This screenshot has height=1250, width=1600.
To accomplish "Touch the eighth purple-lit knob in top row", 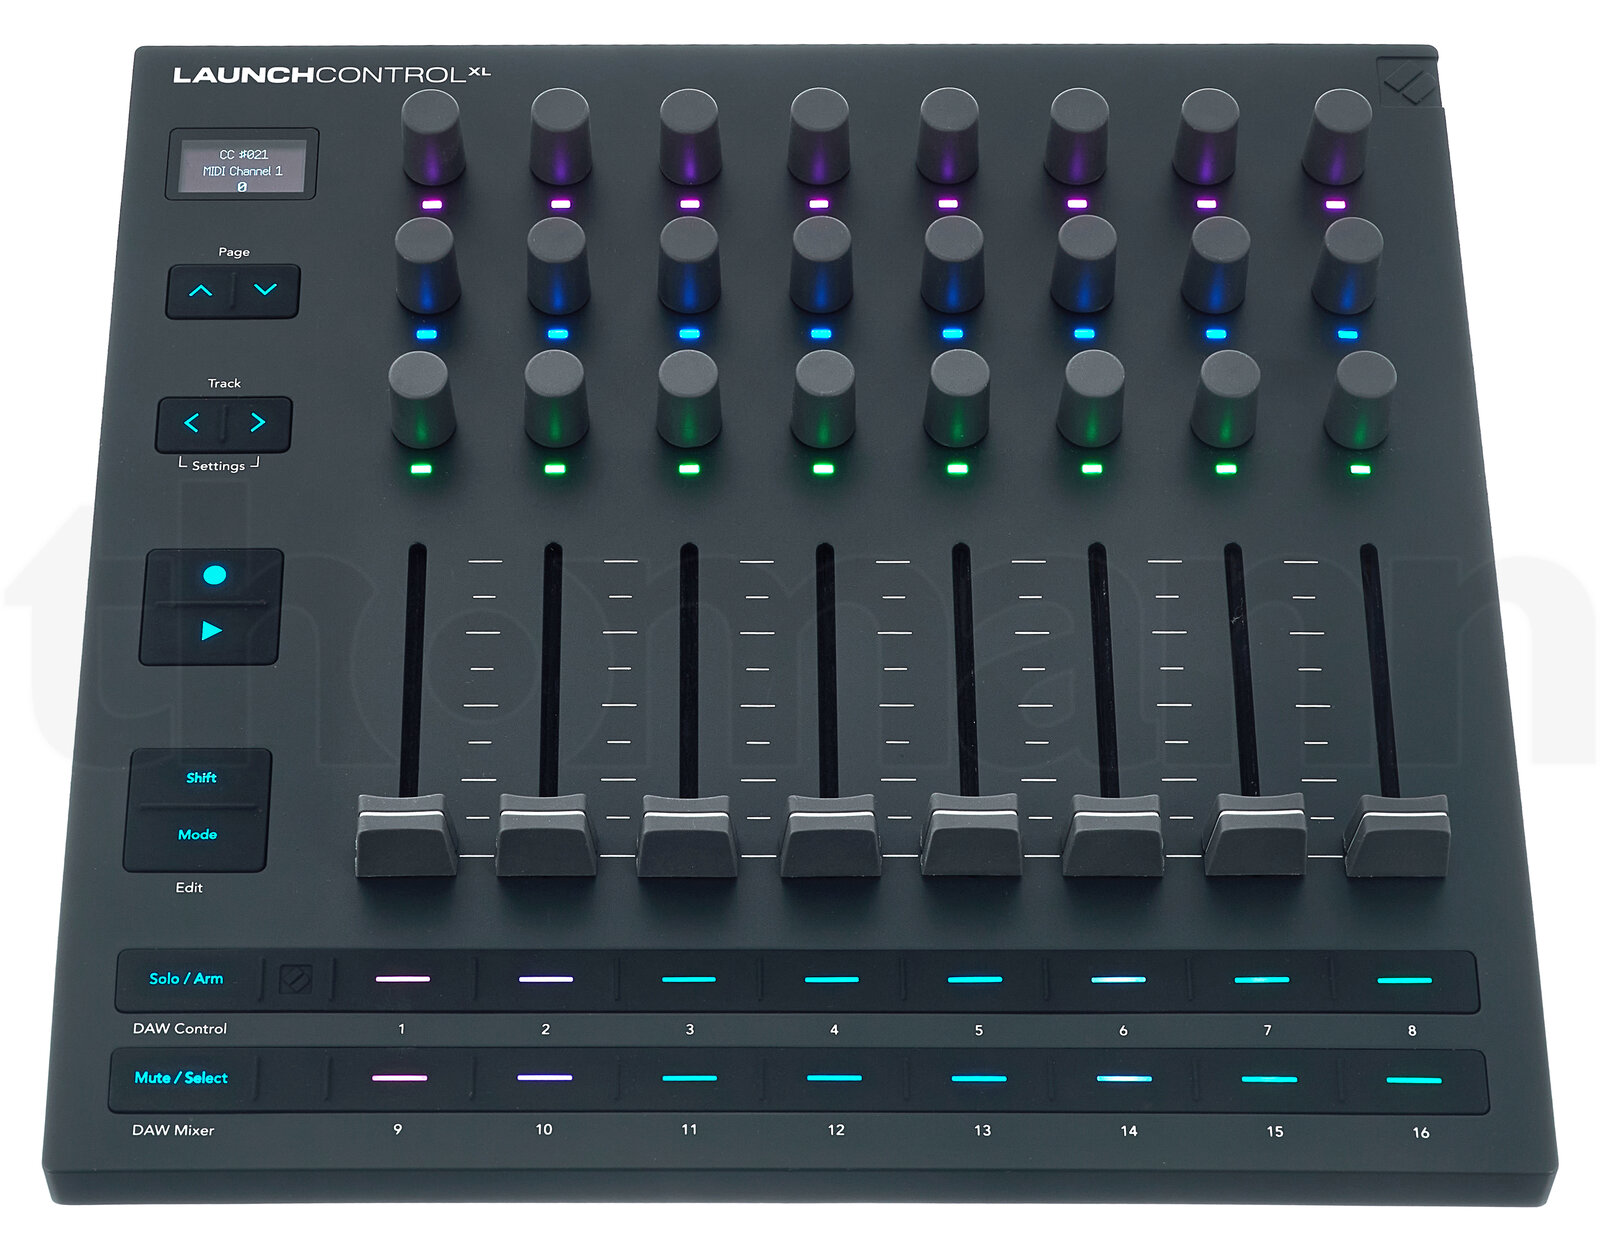I will [1340, 137].
